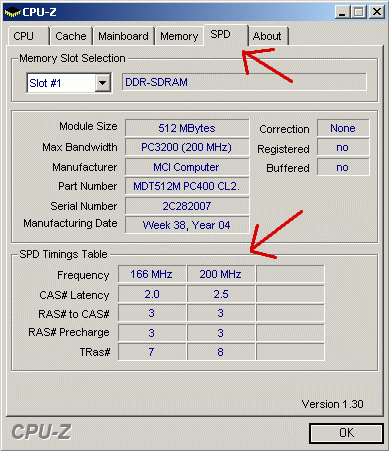Click the OK button
The width and height of the screenshot is (389, 451).
(x=346, y=433)
